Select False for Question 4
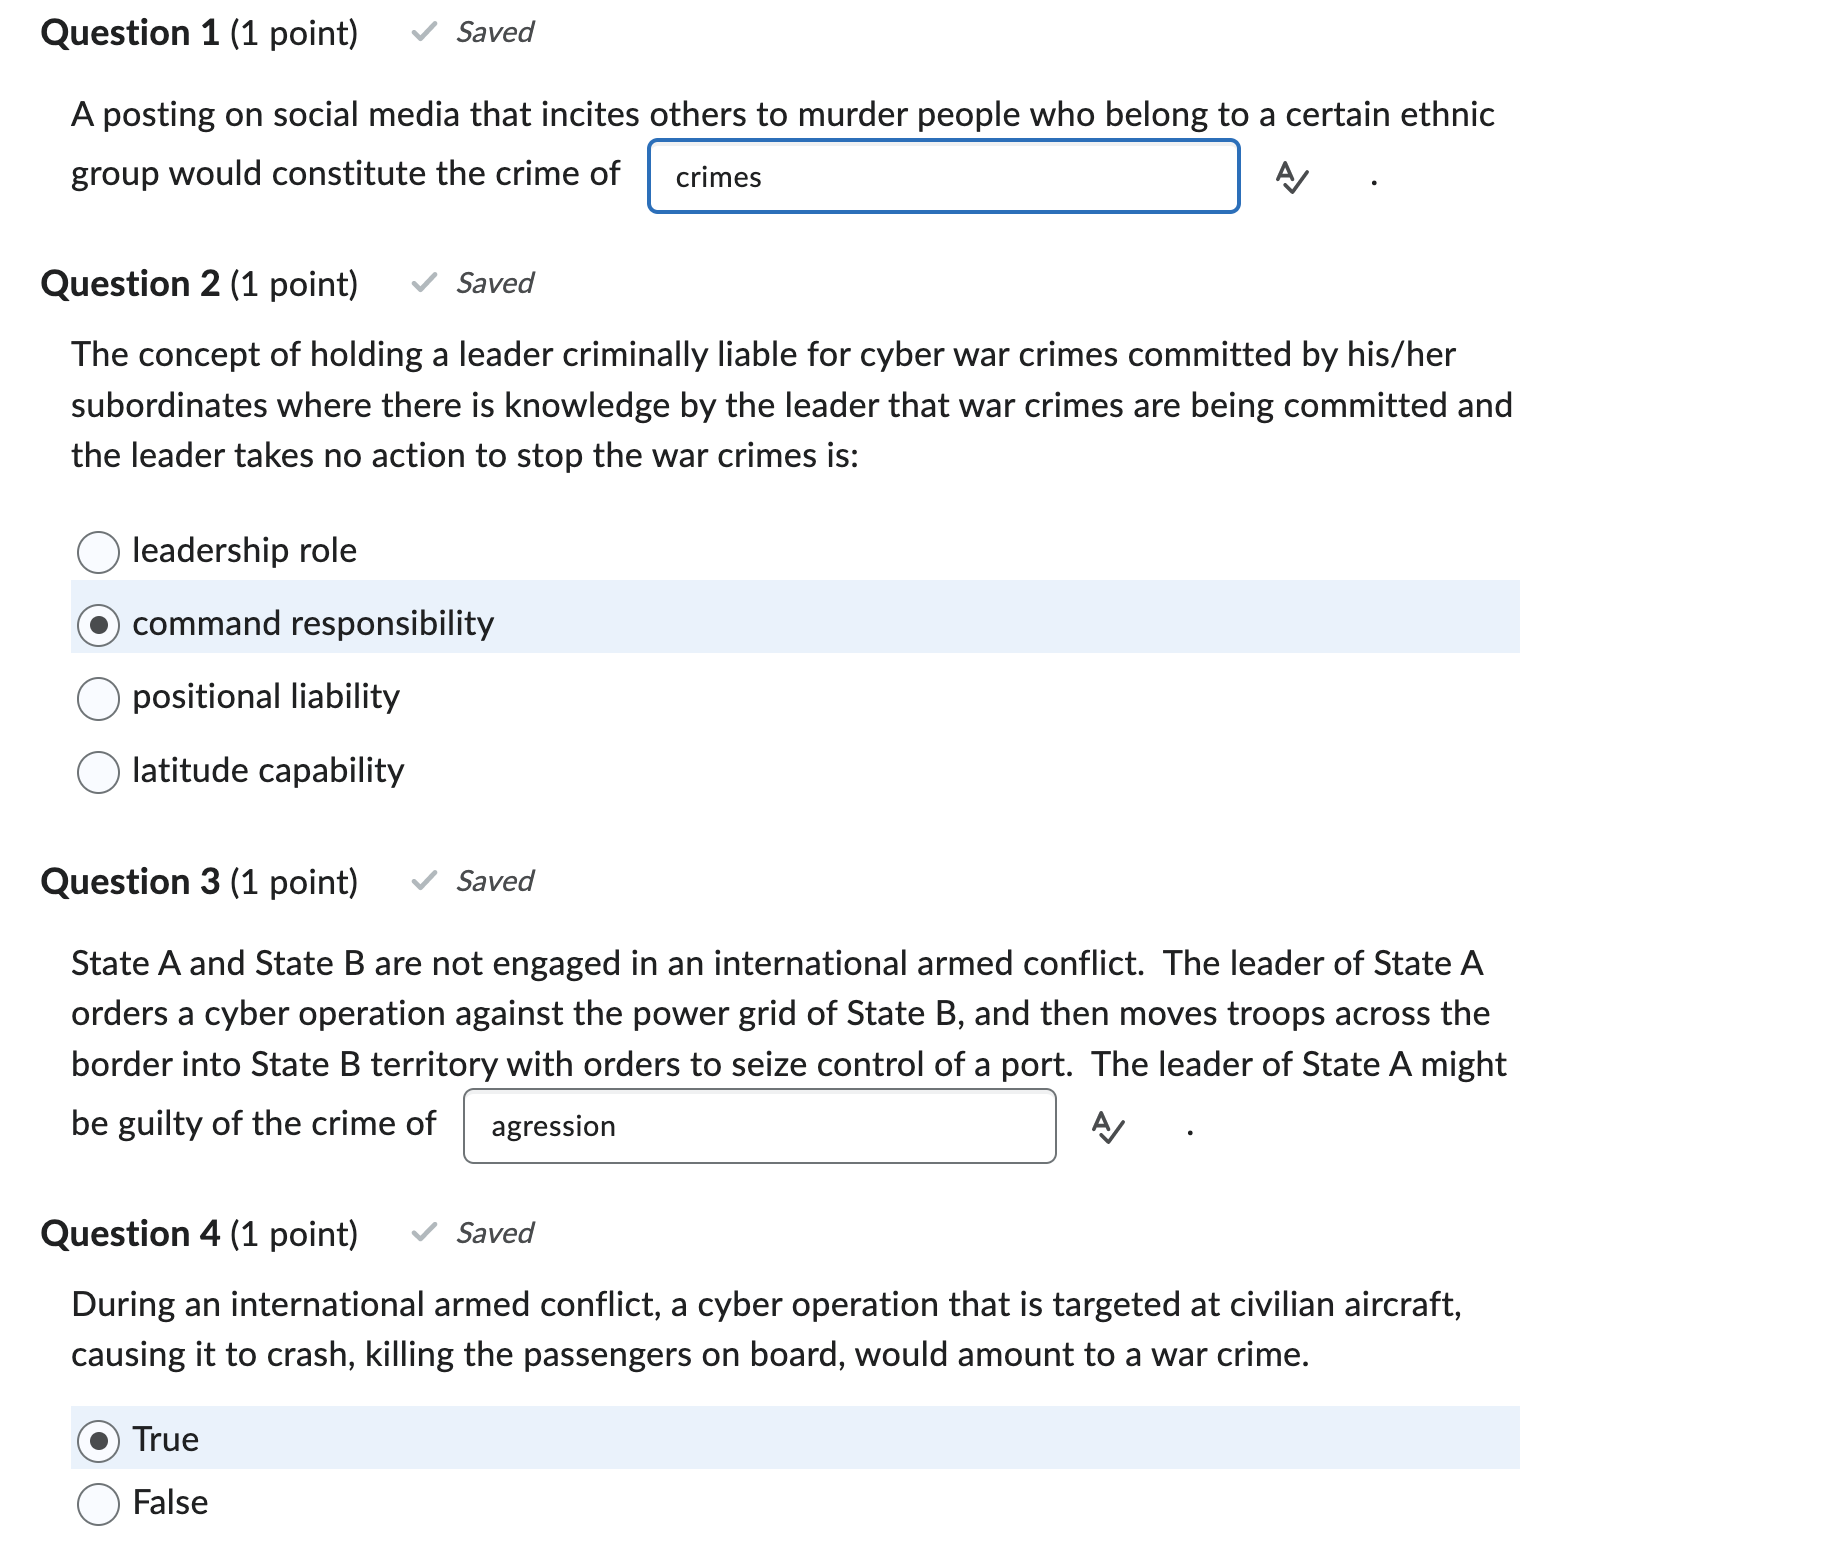The image size is (1844, 1558). (98, 1502)
